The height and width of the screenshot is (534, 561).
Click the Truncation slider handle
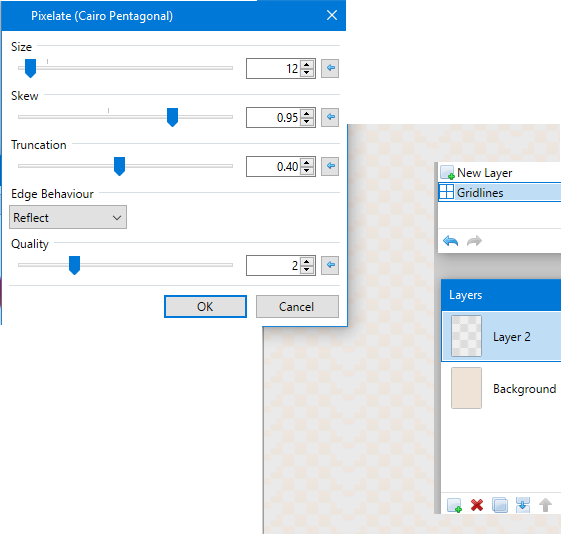[x=119, y=166]
